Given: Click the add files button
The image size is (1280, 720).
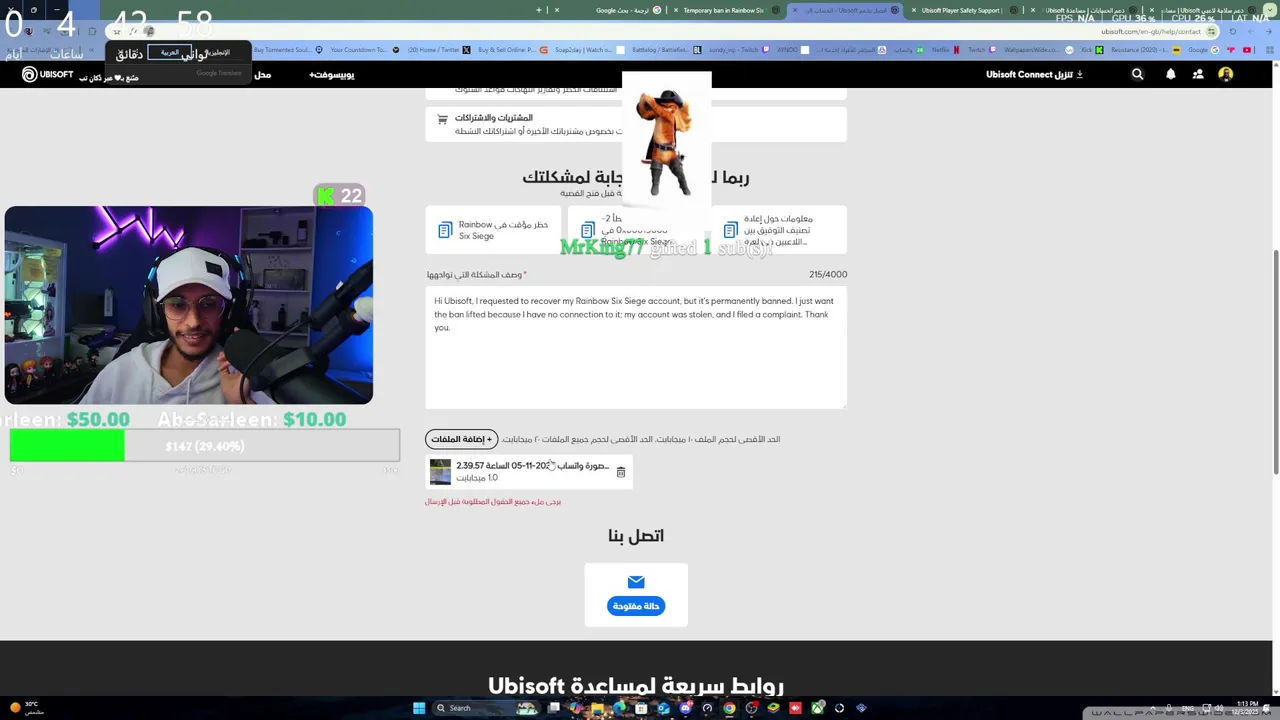Looking at the screenshot, I should (x=461, y=439).
